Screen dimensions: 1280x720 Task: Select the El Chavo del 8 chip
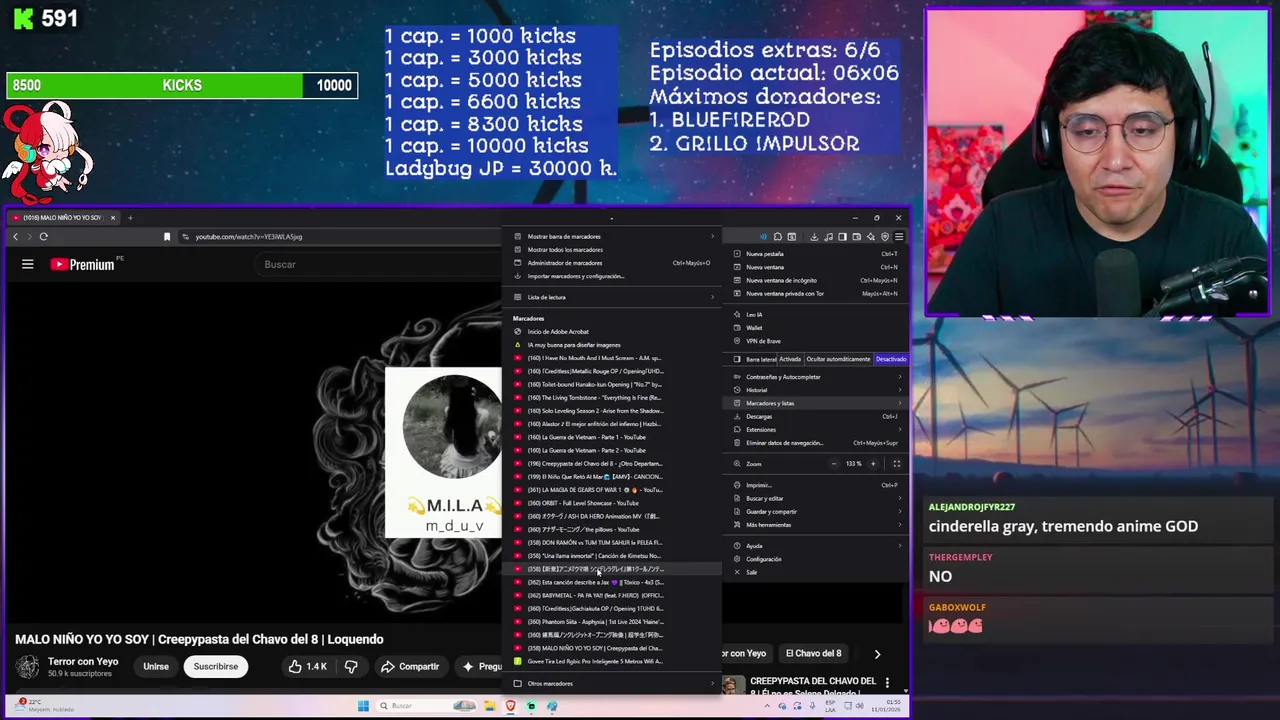click(813, 654)
